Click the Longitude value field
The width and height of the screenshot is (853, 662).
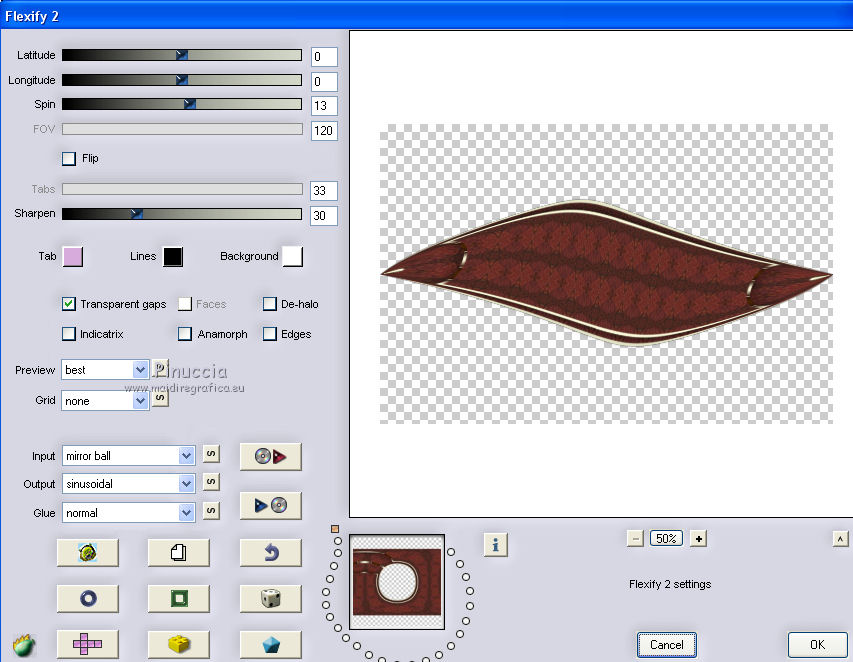[x=324, y=82]
